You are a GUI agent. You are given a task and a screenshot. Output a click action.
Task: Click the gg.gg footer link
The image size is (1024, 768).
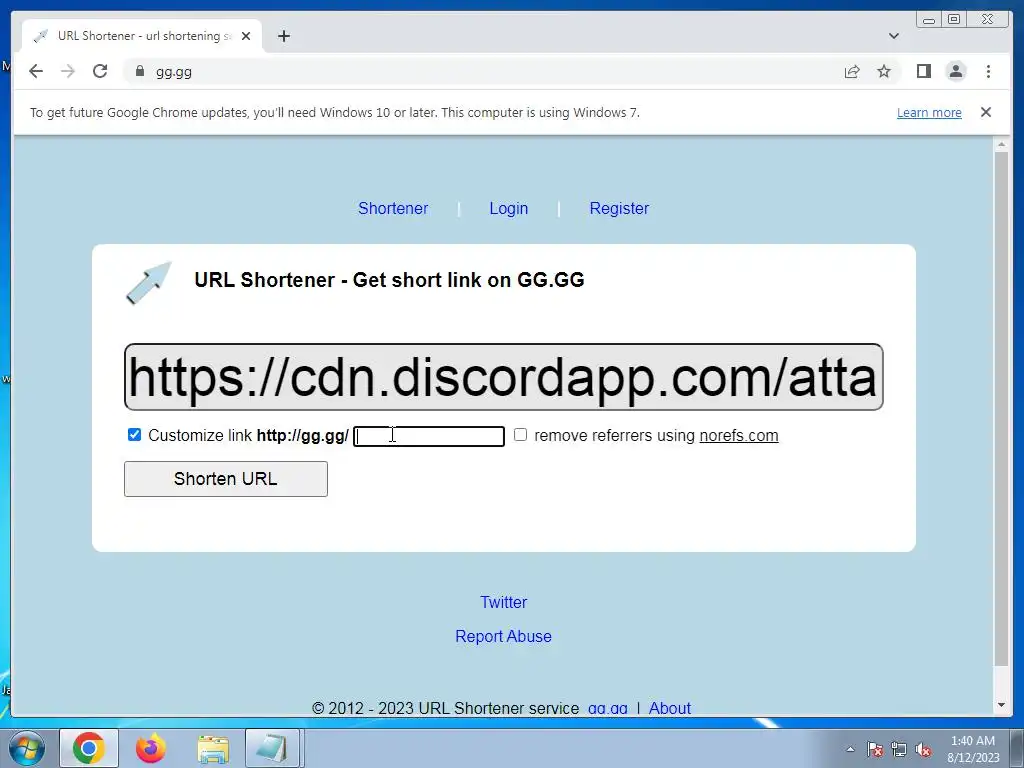(x=607, y=708)
